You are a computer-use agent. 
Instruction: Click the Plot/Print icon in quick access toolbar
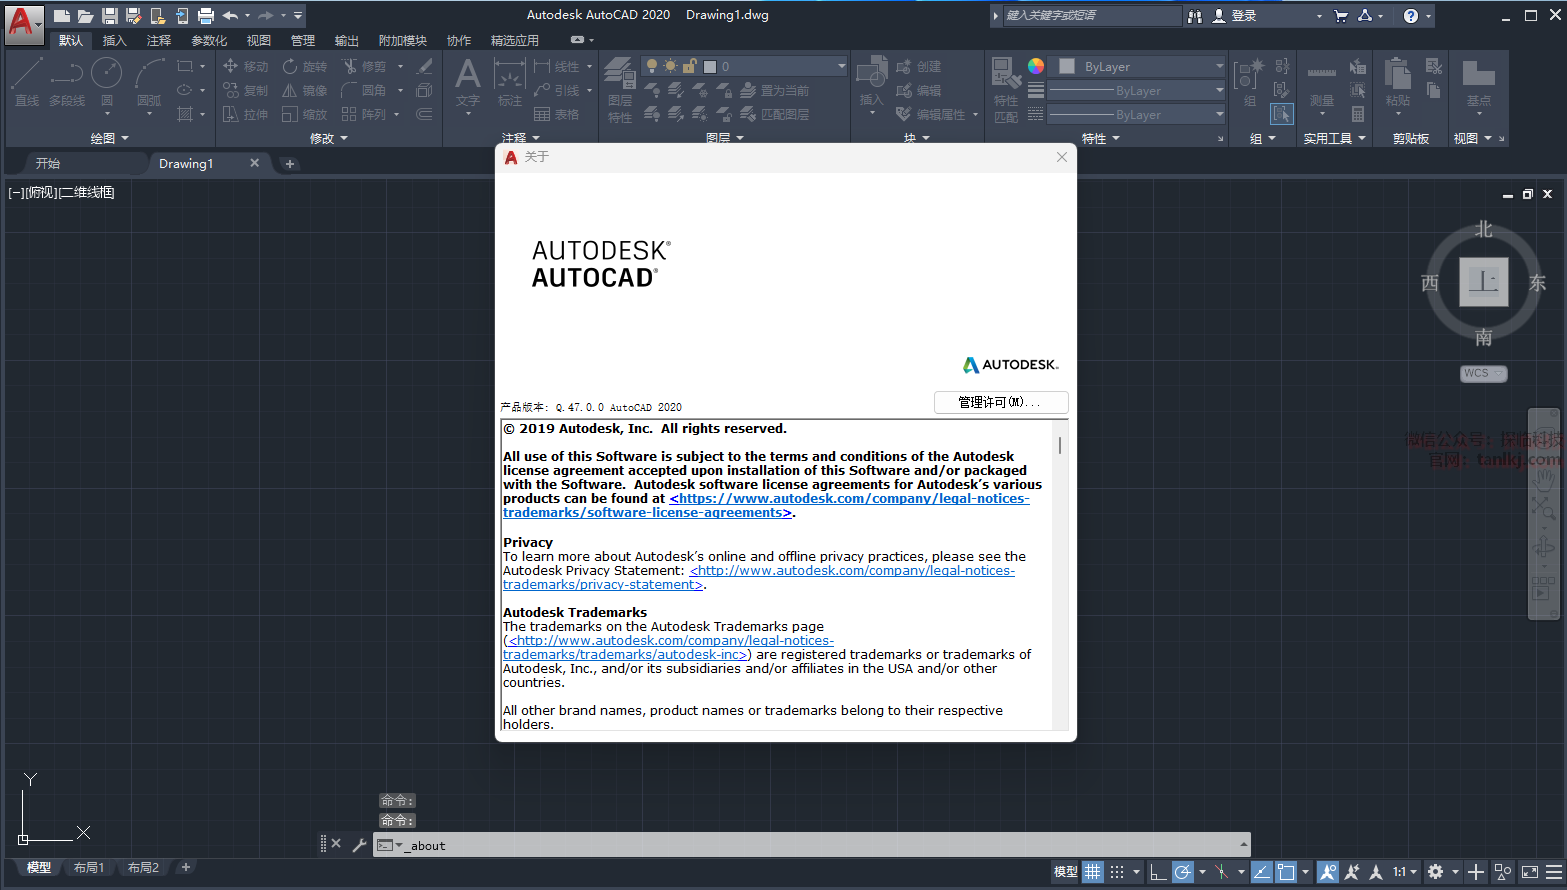(206, 16)
